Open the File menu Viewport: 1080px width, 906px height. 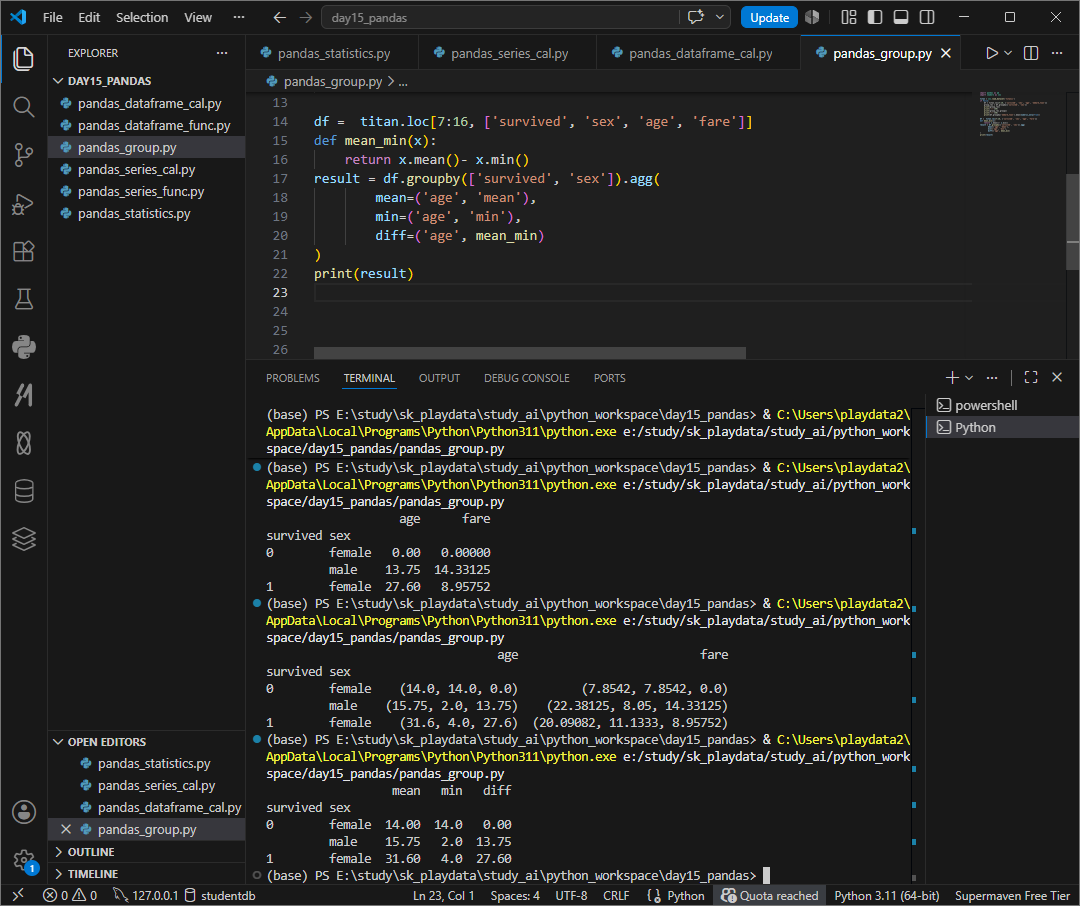coord(52,17)
